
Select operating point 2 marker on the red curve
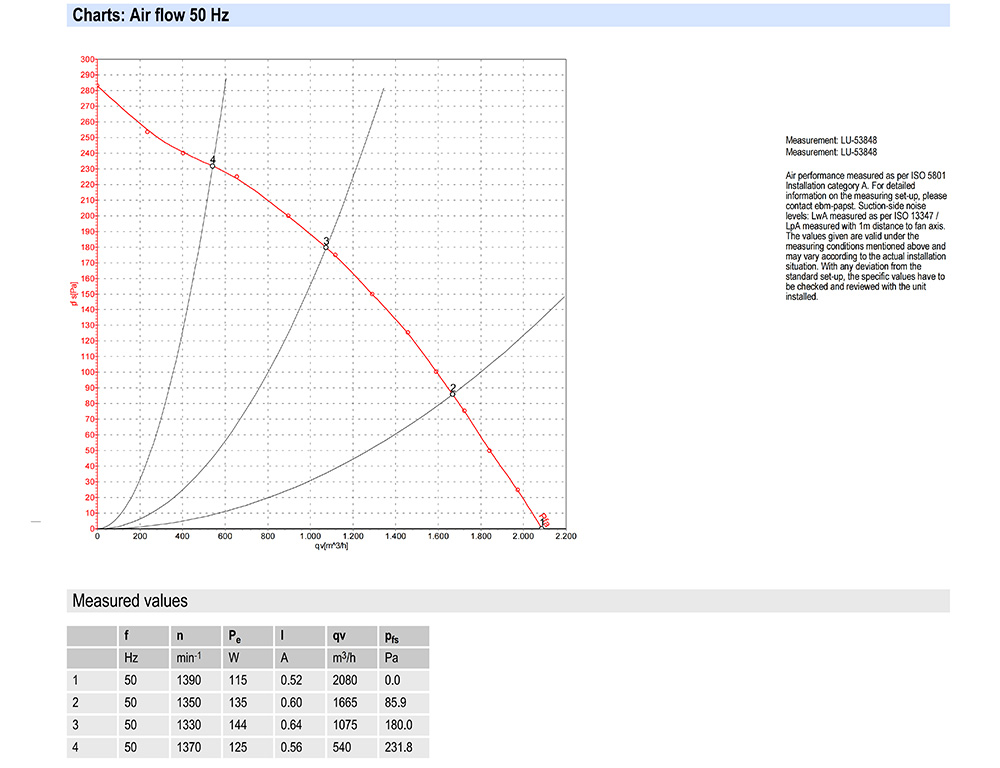pos(452,394)
